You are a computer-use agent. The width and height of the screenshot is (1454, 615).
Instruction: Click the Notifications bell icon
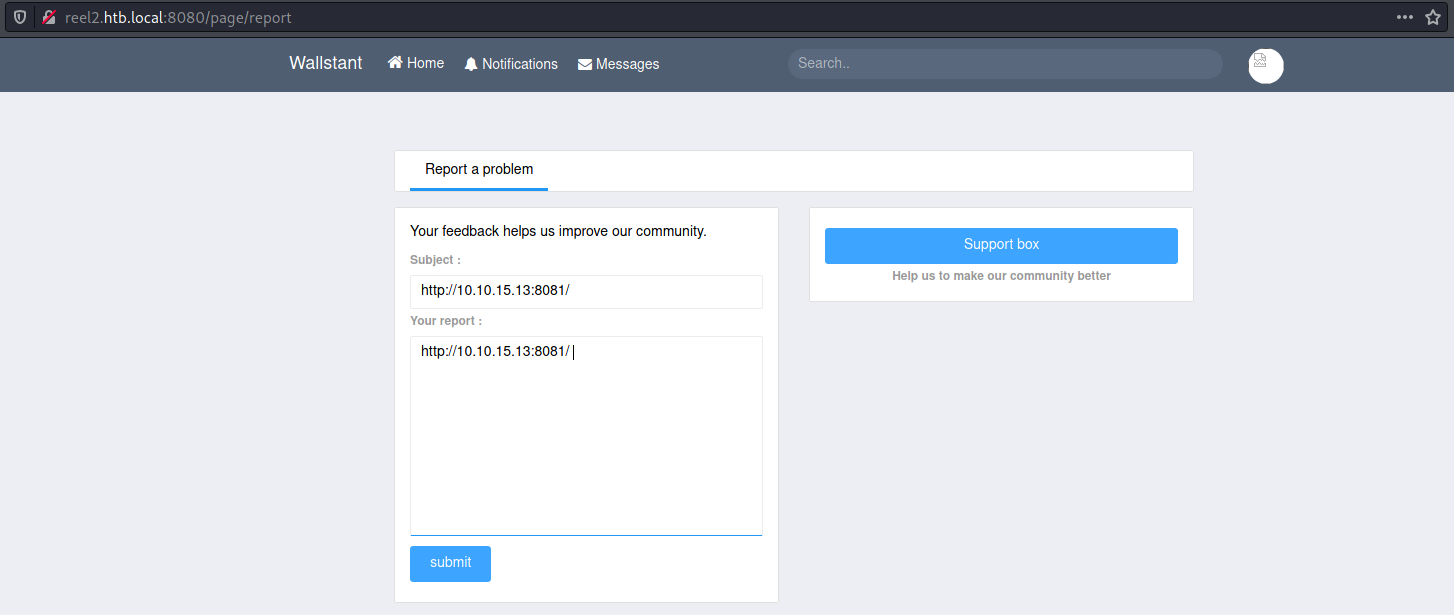471,64
